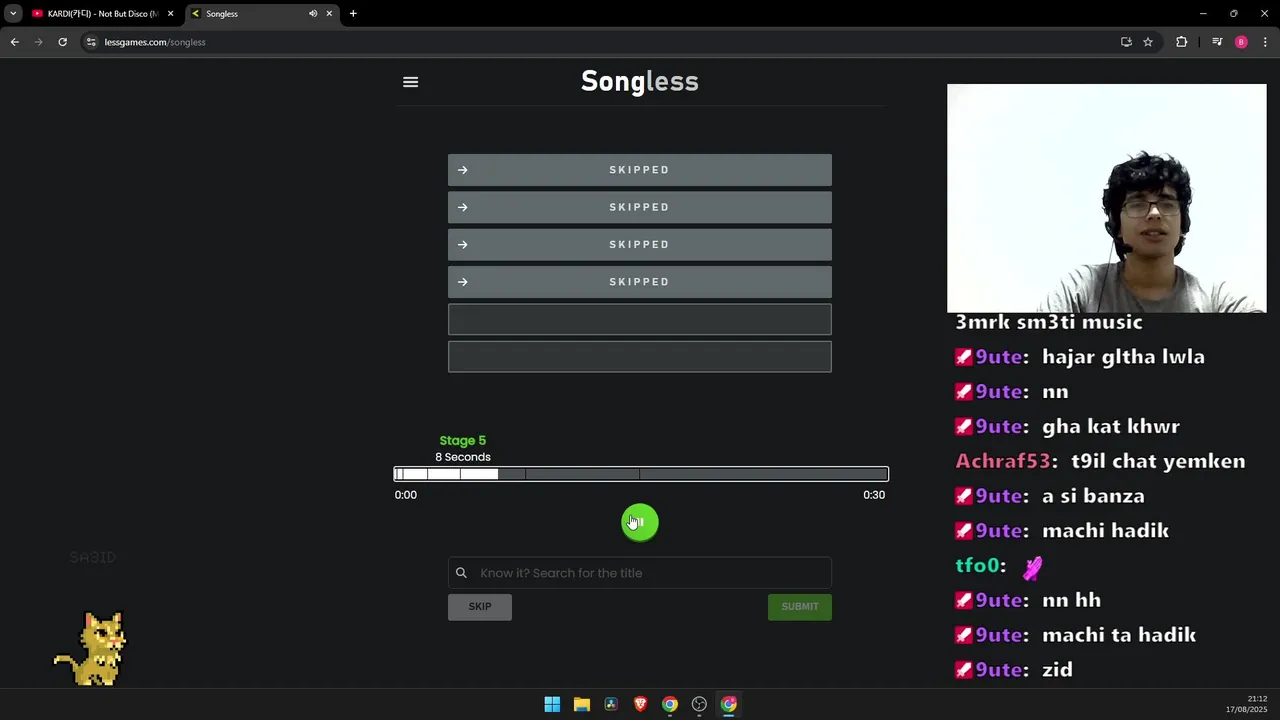The image size is (1280, 720).
Task: Minimize the browser window
Action: (x=1203, y=14)
